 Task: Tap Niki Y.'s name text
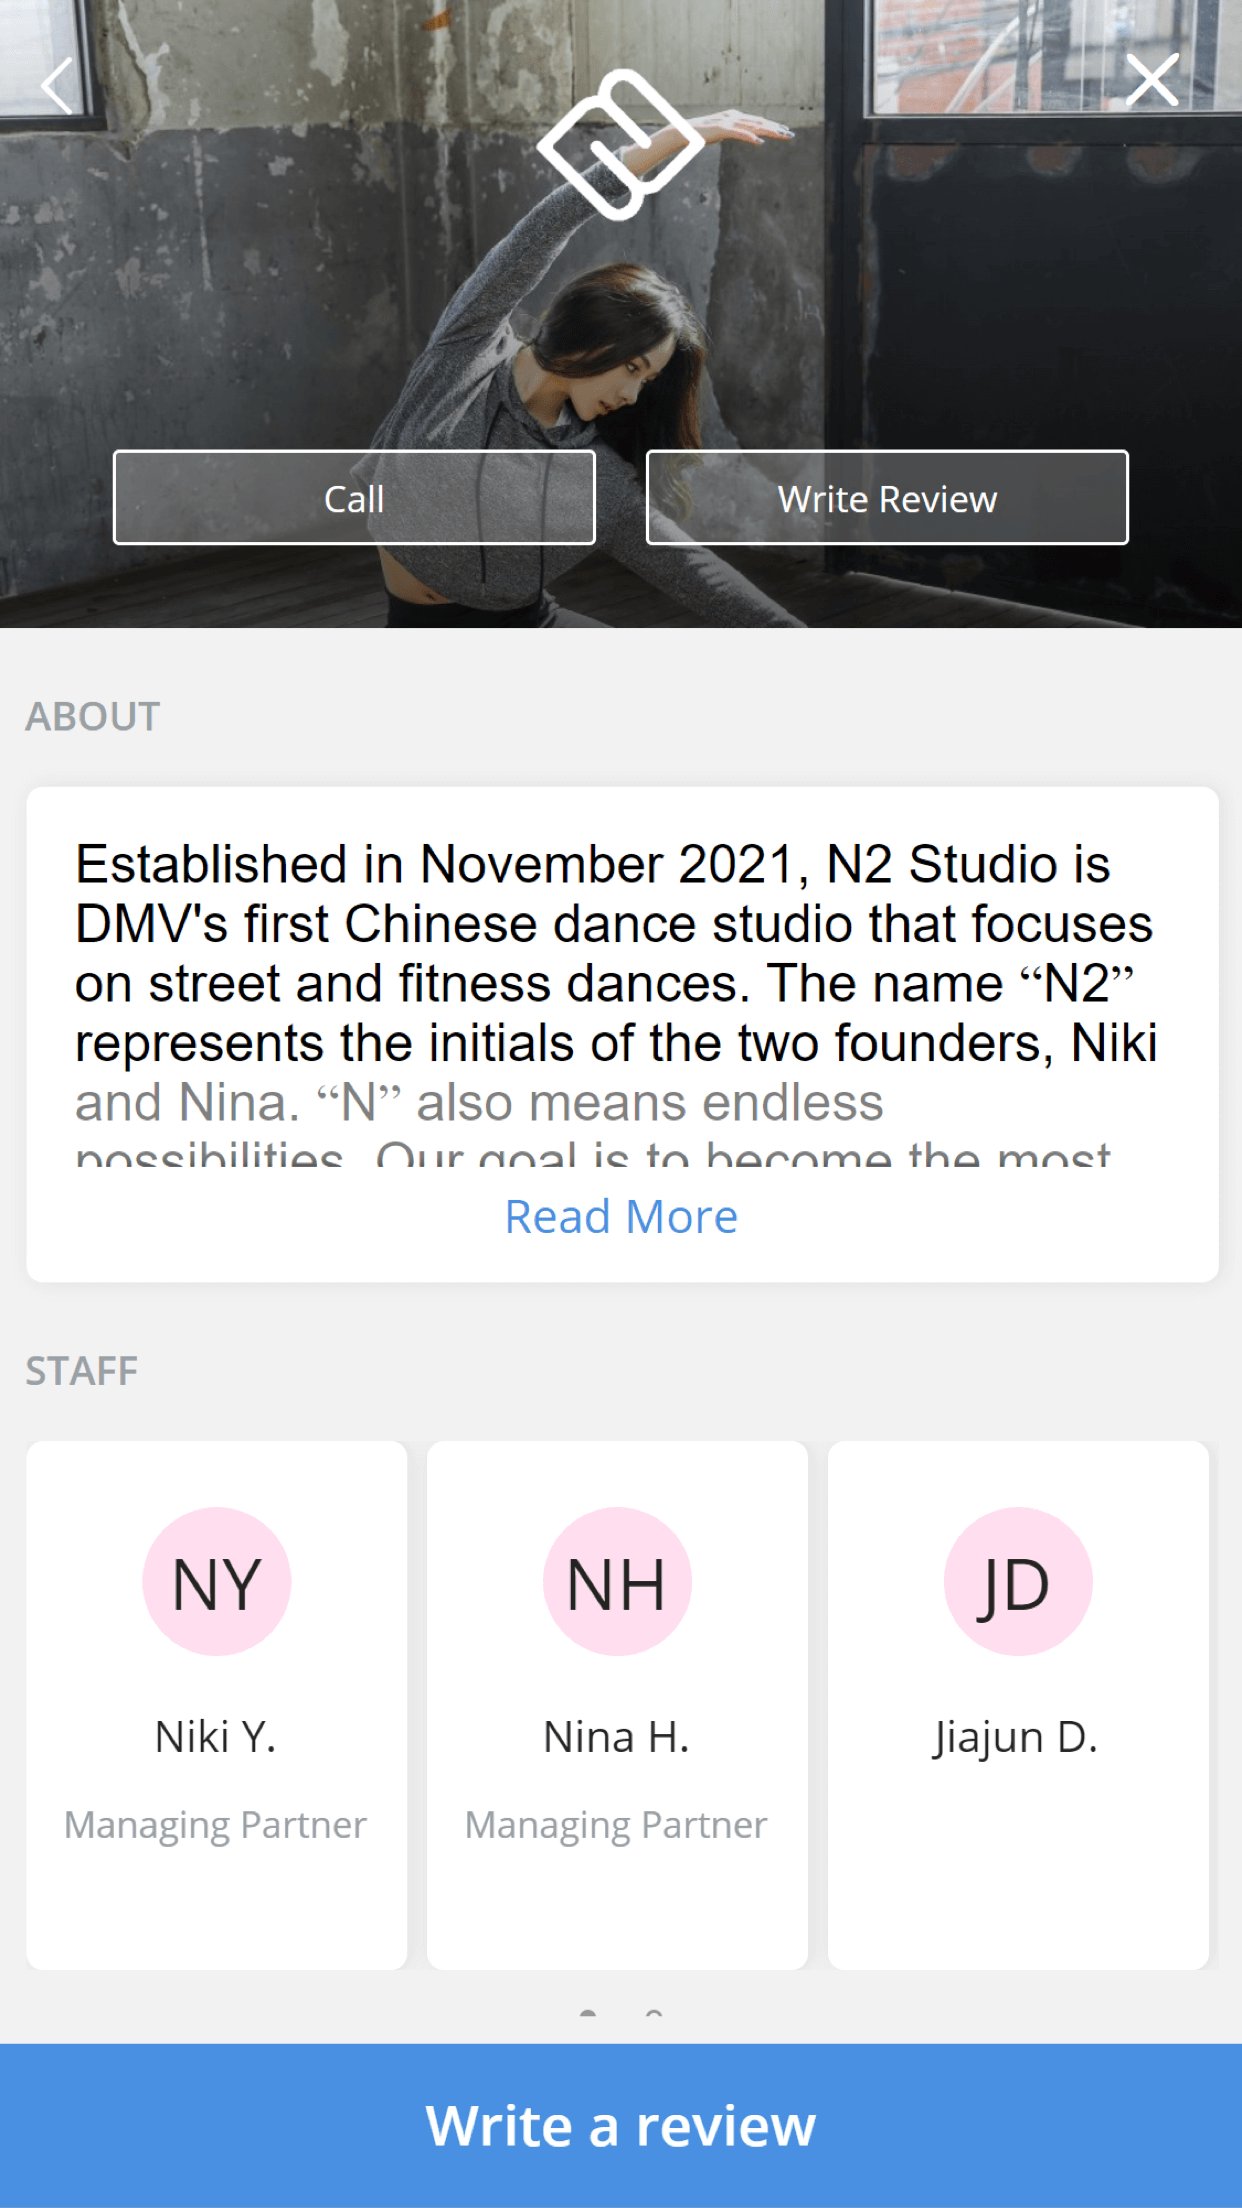[216, 1736]
